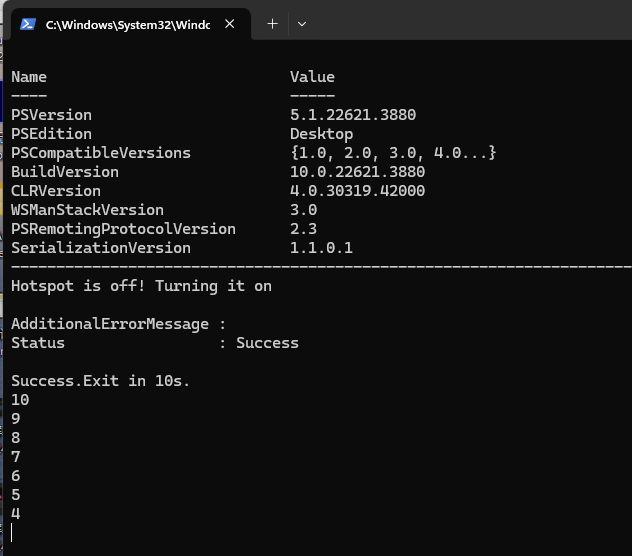Screen dimensions: 632x556
Task: Click the Hotspot is off message line
Action: tap(141, 286)
